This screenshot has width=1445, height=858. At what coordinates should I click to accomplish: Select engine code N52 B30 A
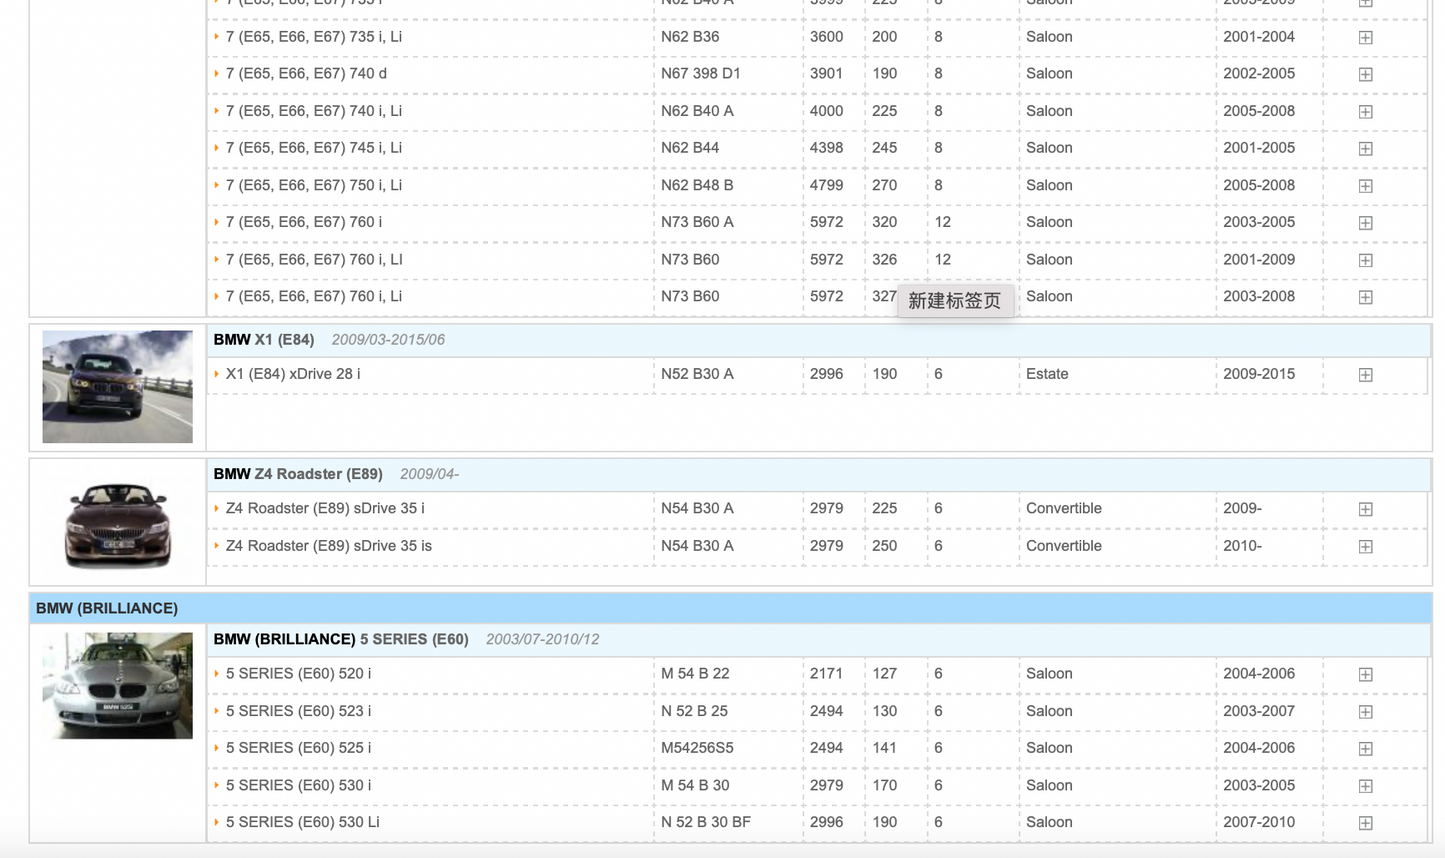697,374
